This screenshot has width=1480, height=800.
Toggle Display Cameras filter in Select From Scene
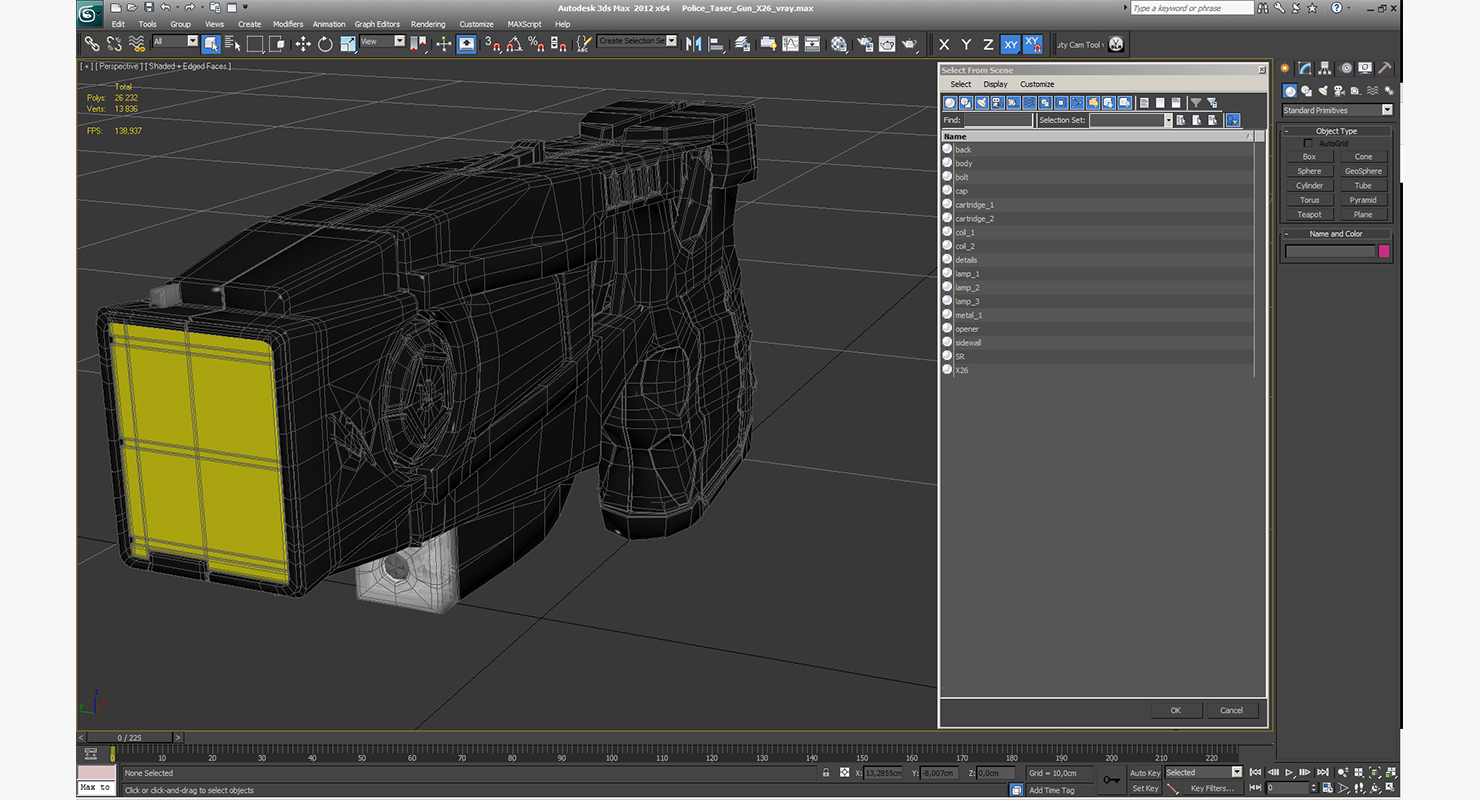point(998,102)
